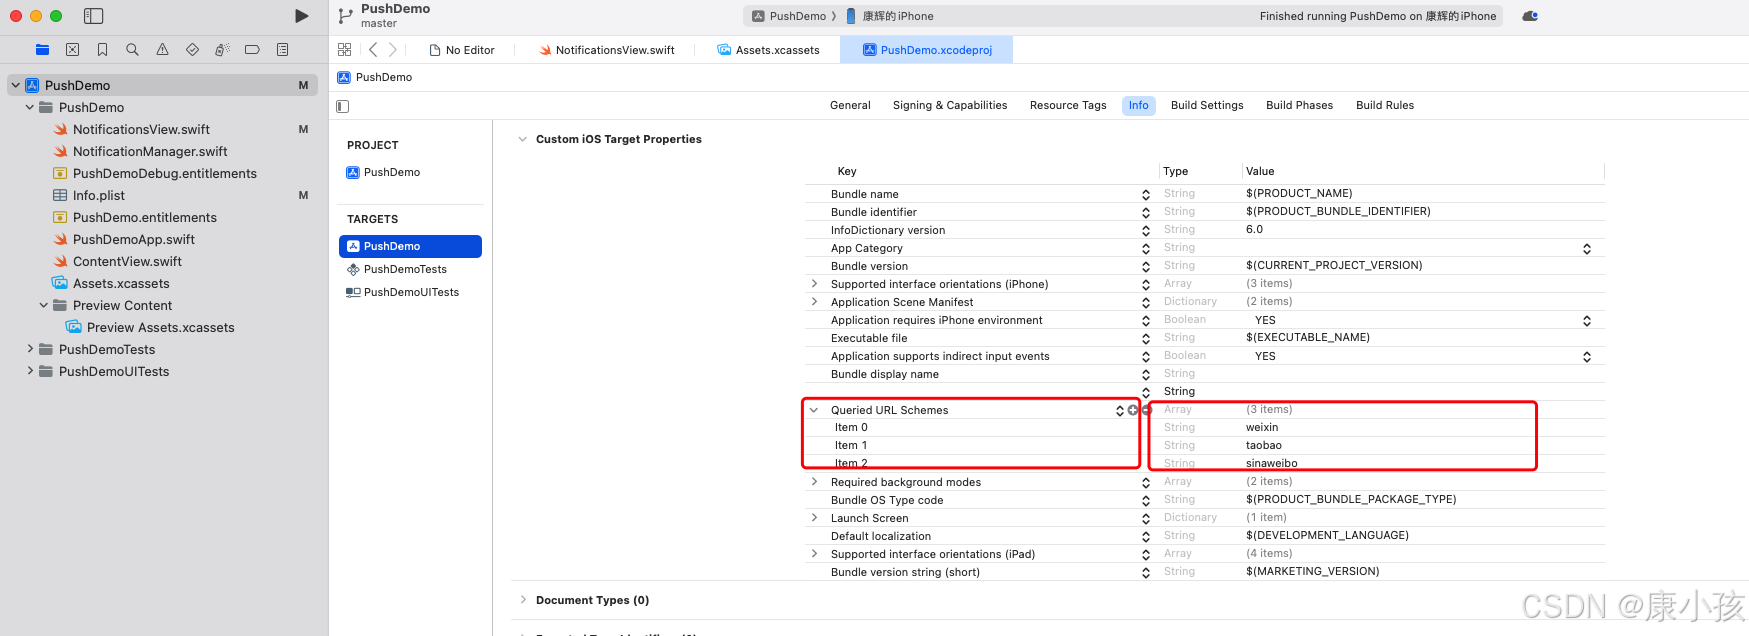
Task: Open the Breakpoint navigator icon
Action: 252,49
